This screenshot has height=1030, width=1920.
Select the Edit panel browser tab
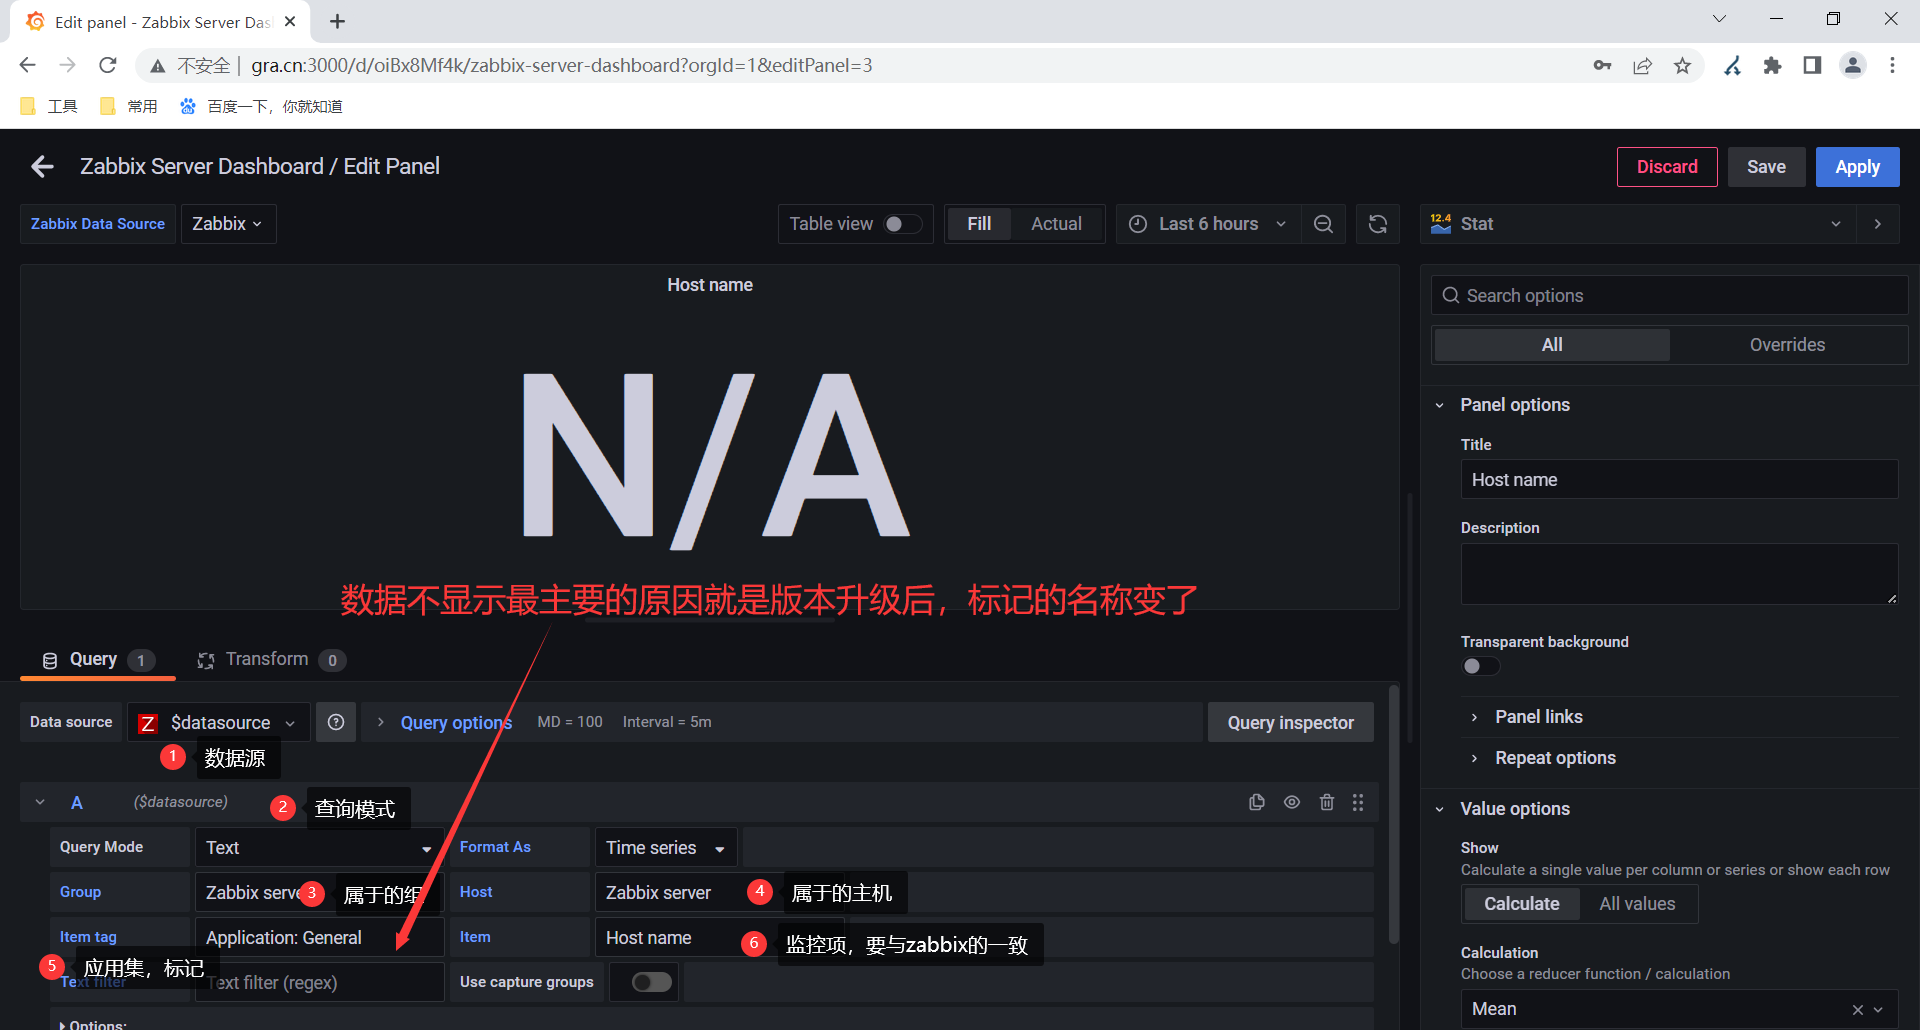click(x=160, y=22)
